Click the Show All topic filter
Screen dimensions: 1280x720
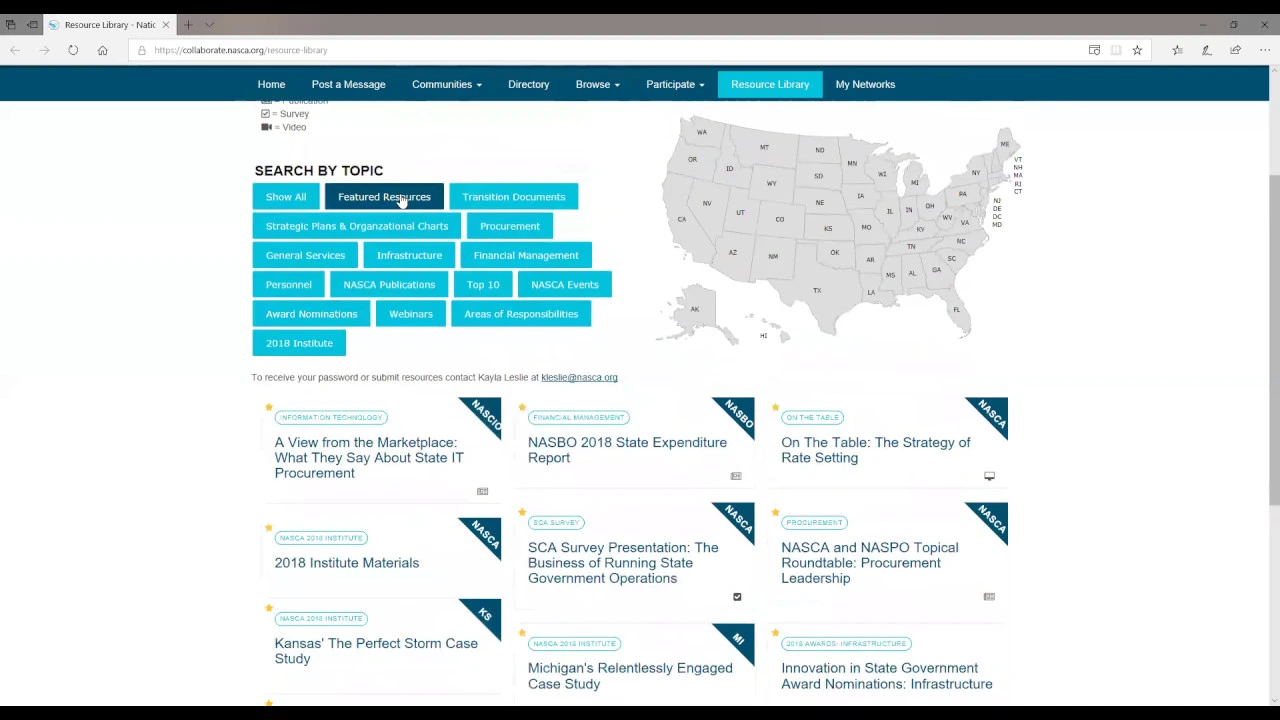(x=286, y=197)
